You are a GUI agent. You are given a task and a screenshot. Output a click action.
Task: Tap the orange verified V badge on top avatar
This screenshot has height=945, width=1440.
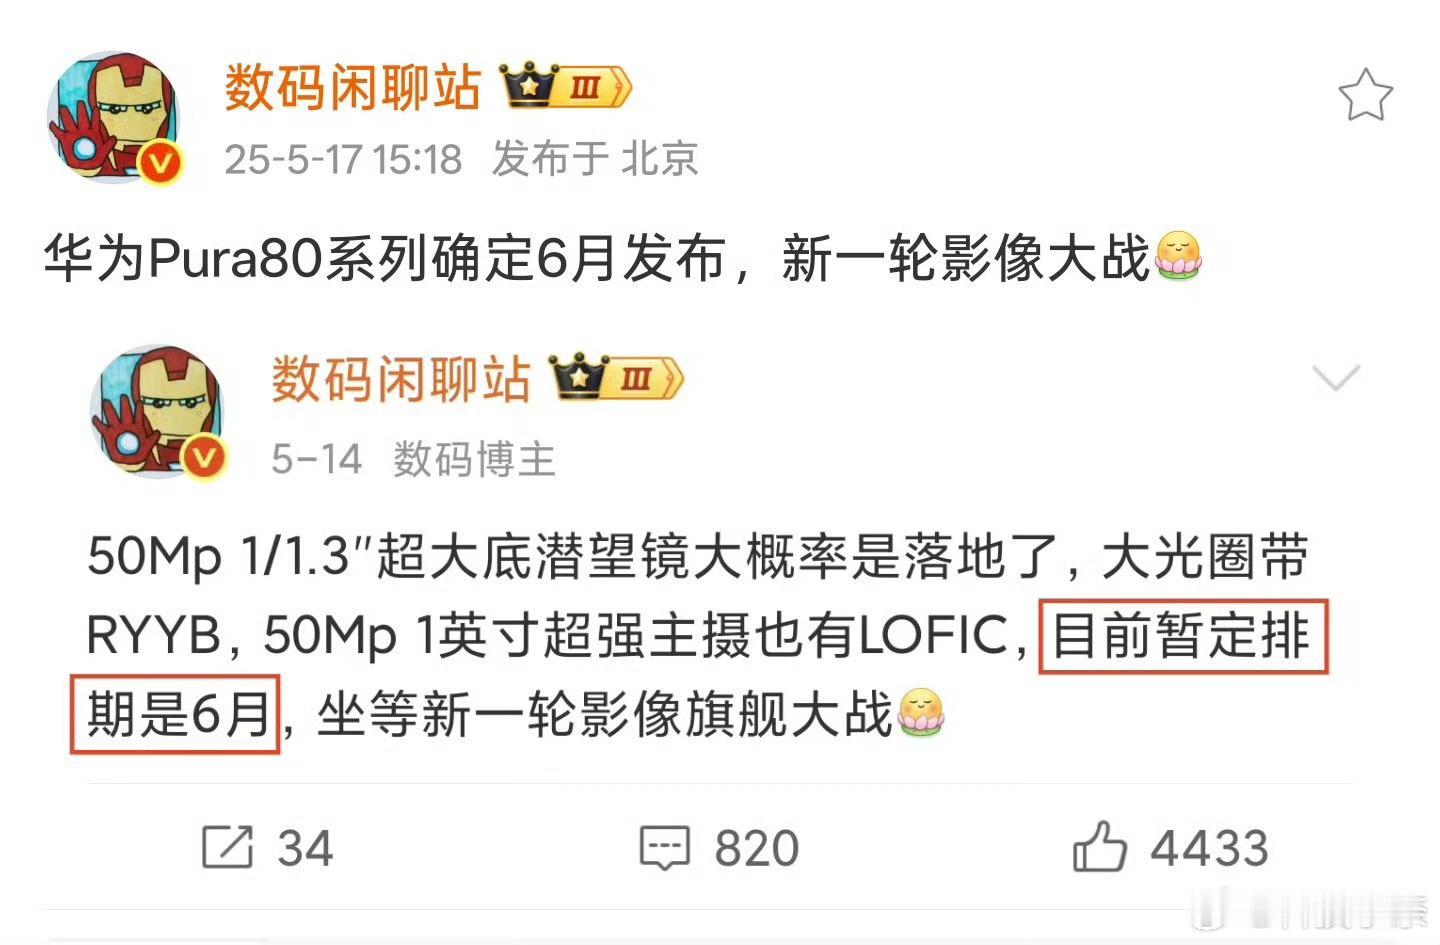[160, 163]
